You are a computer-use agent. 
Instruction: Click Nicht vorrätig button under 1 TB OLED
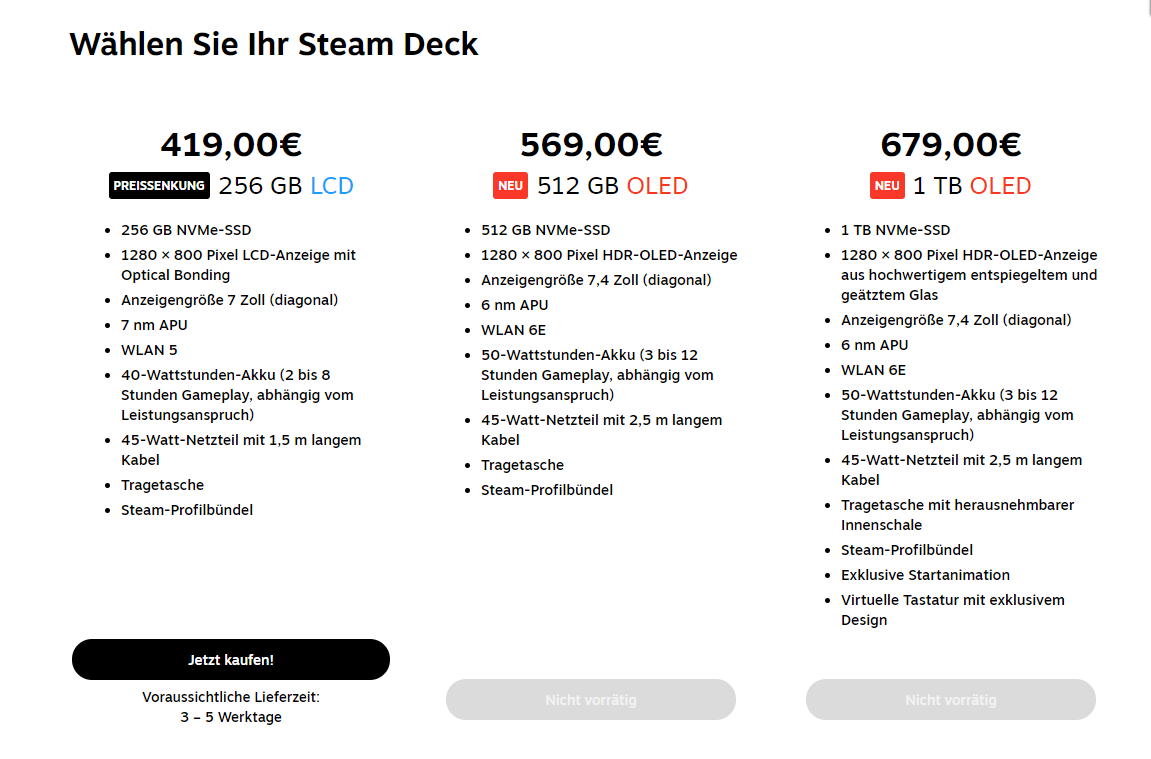click(950, 700)
